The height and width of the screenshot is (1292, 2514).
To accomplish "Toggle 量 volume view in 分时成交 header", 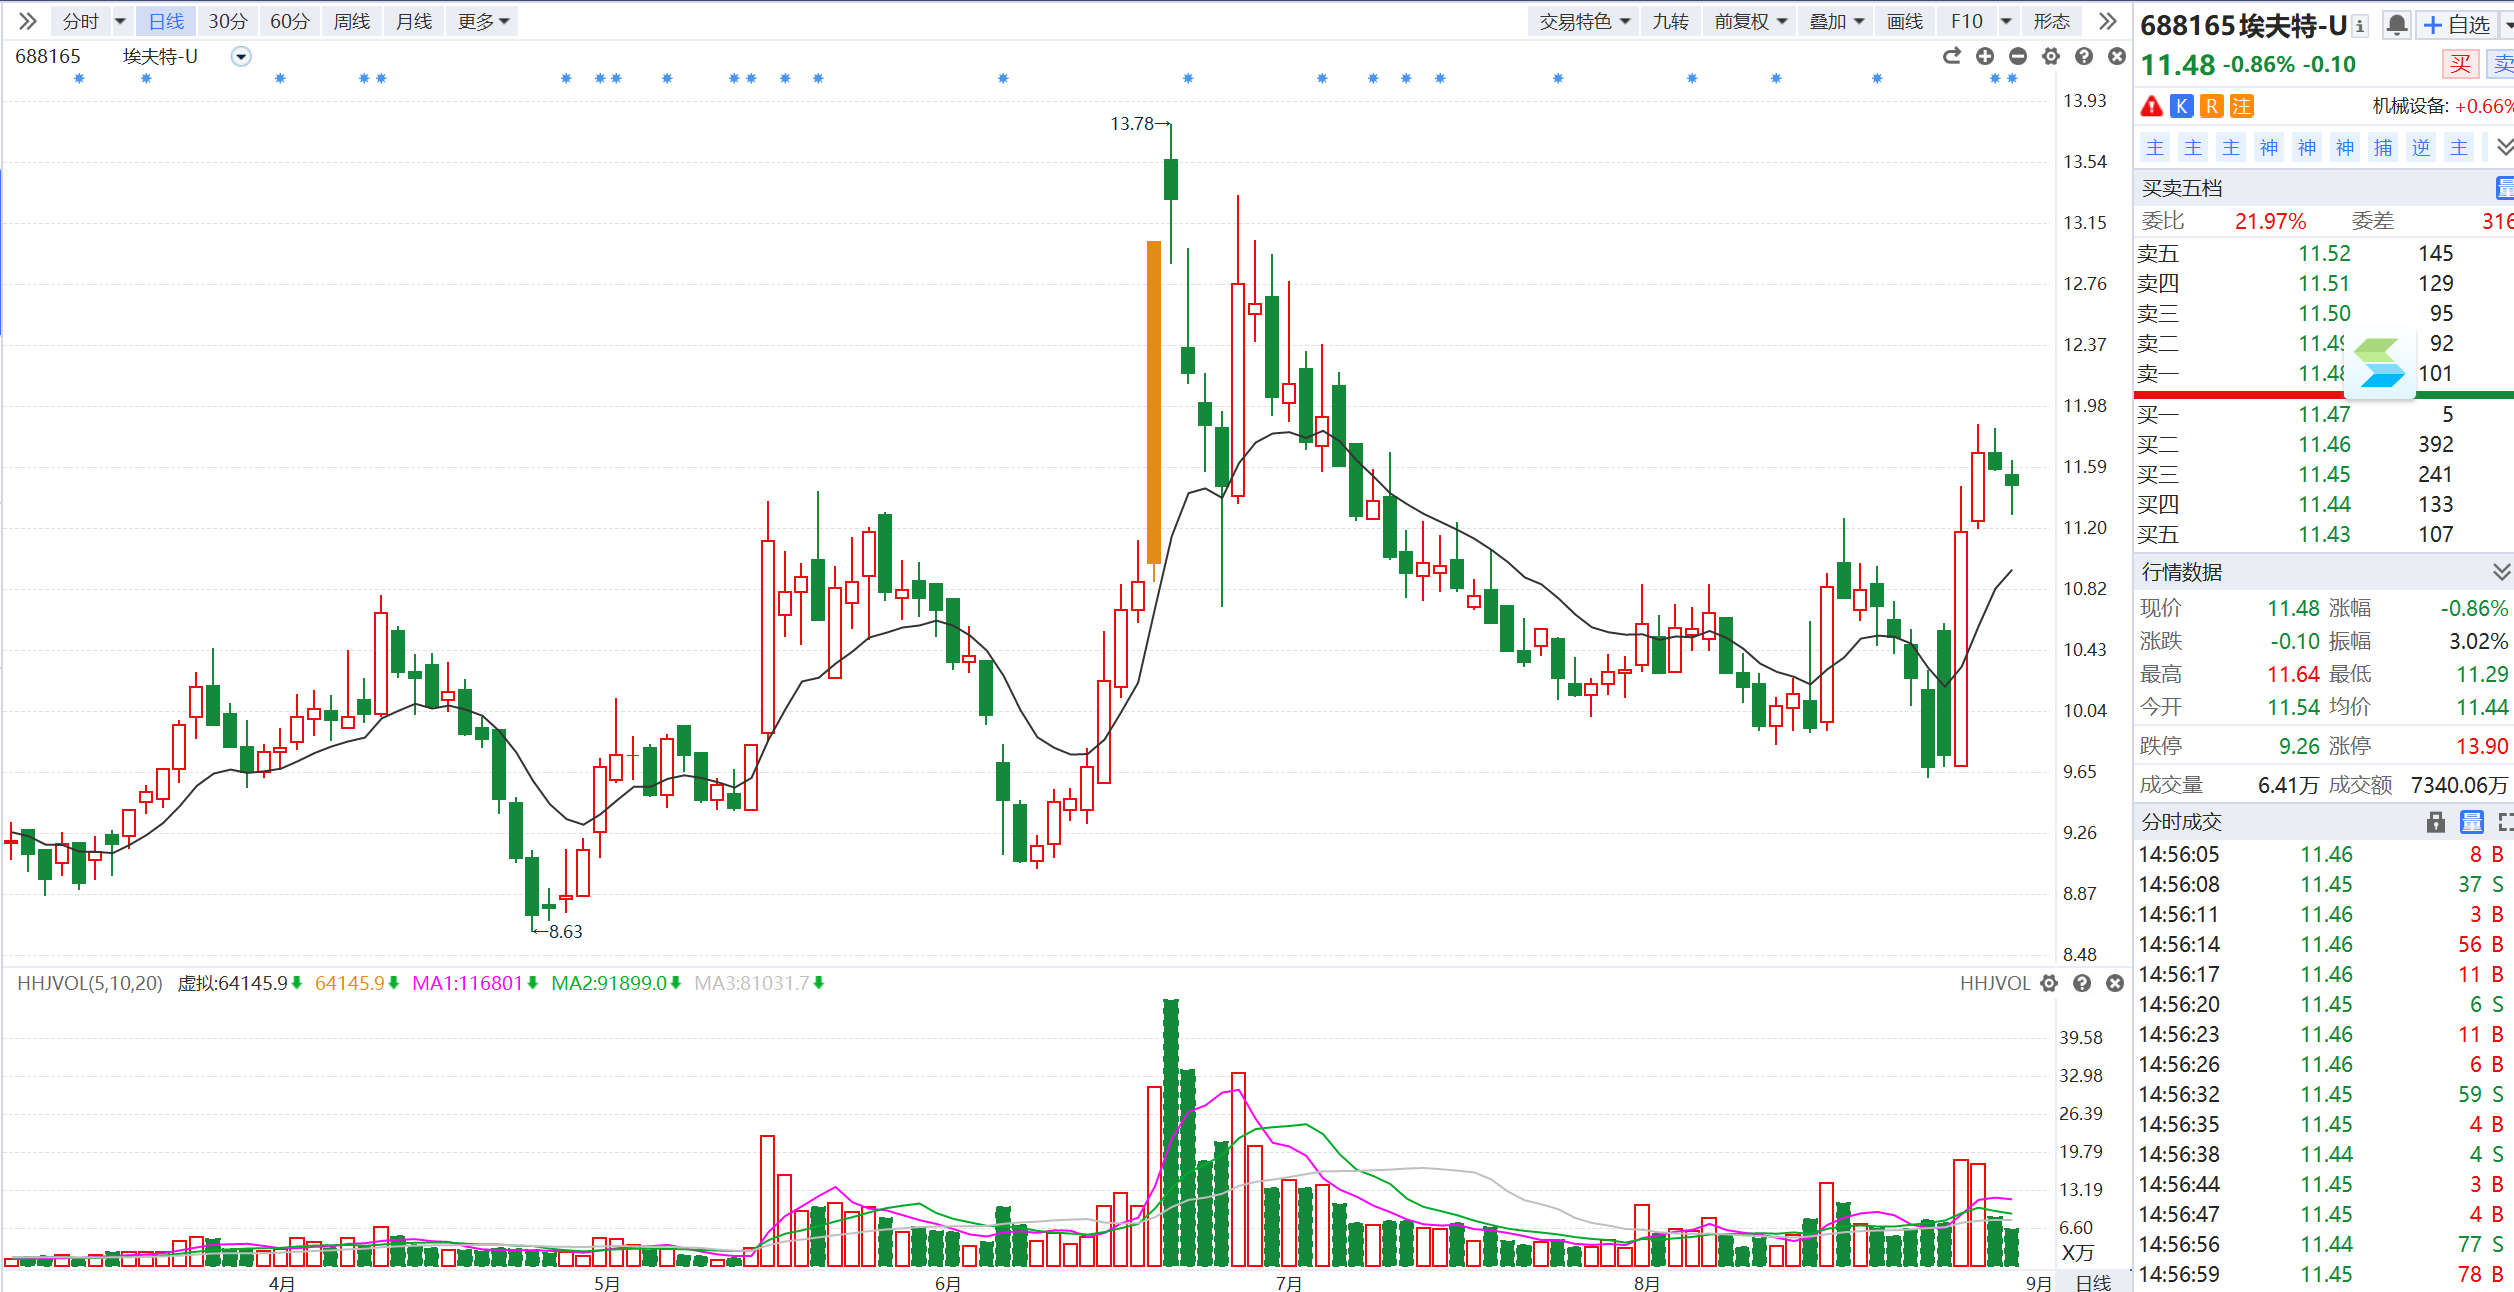I will click(2472, 822).
